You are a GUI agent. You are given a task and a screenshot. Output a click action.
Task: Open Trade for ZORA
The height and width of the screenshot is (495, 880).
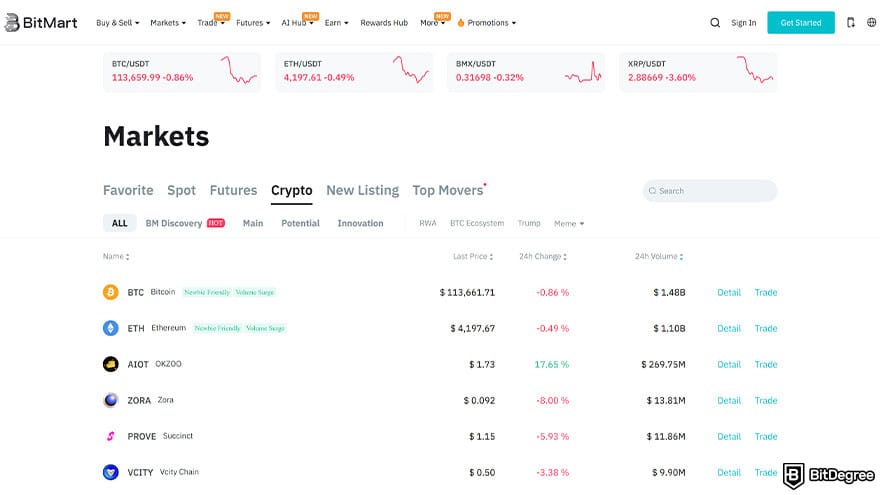coord(766,400)
